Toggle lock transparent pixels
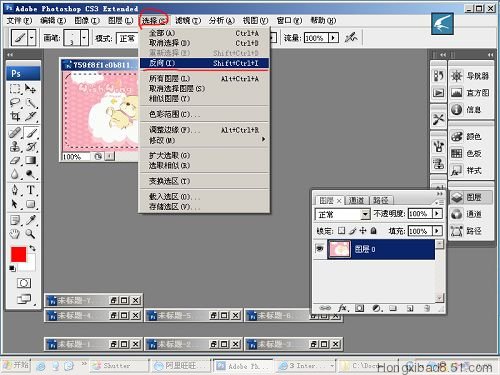This screenshot has height=375, width=500. [341, 231]
